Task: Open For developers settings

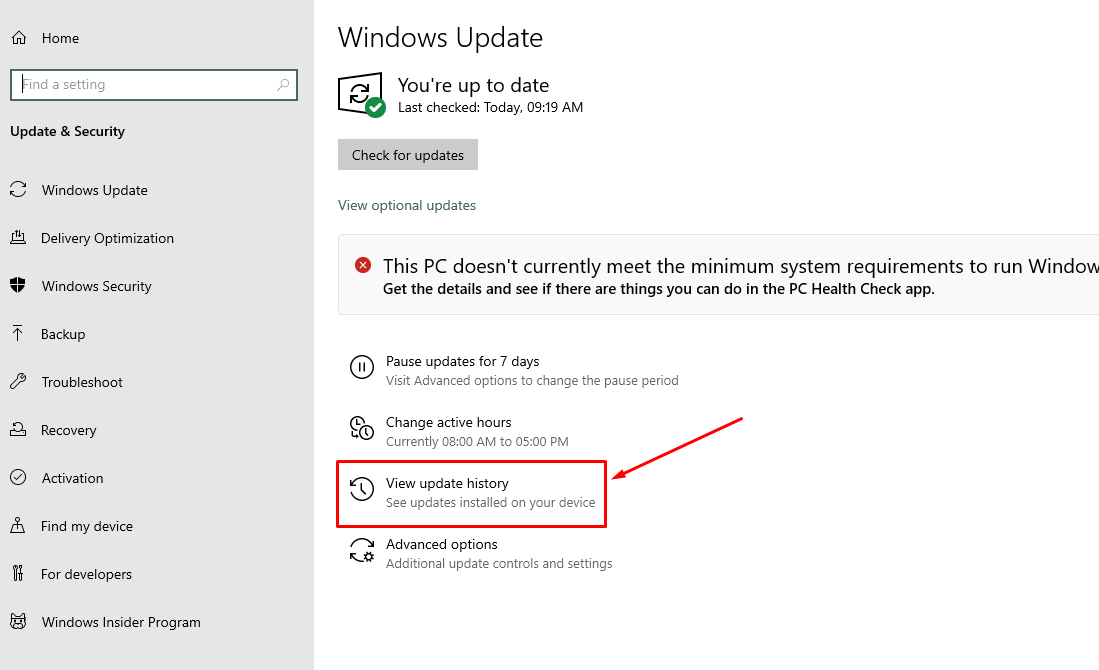Action: (86, 575)
